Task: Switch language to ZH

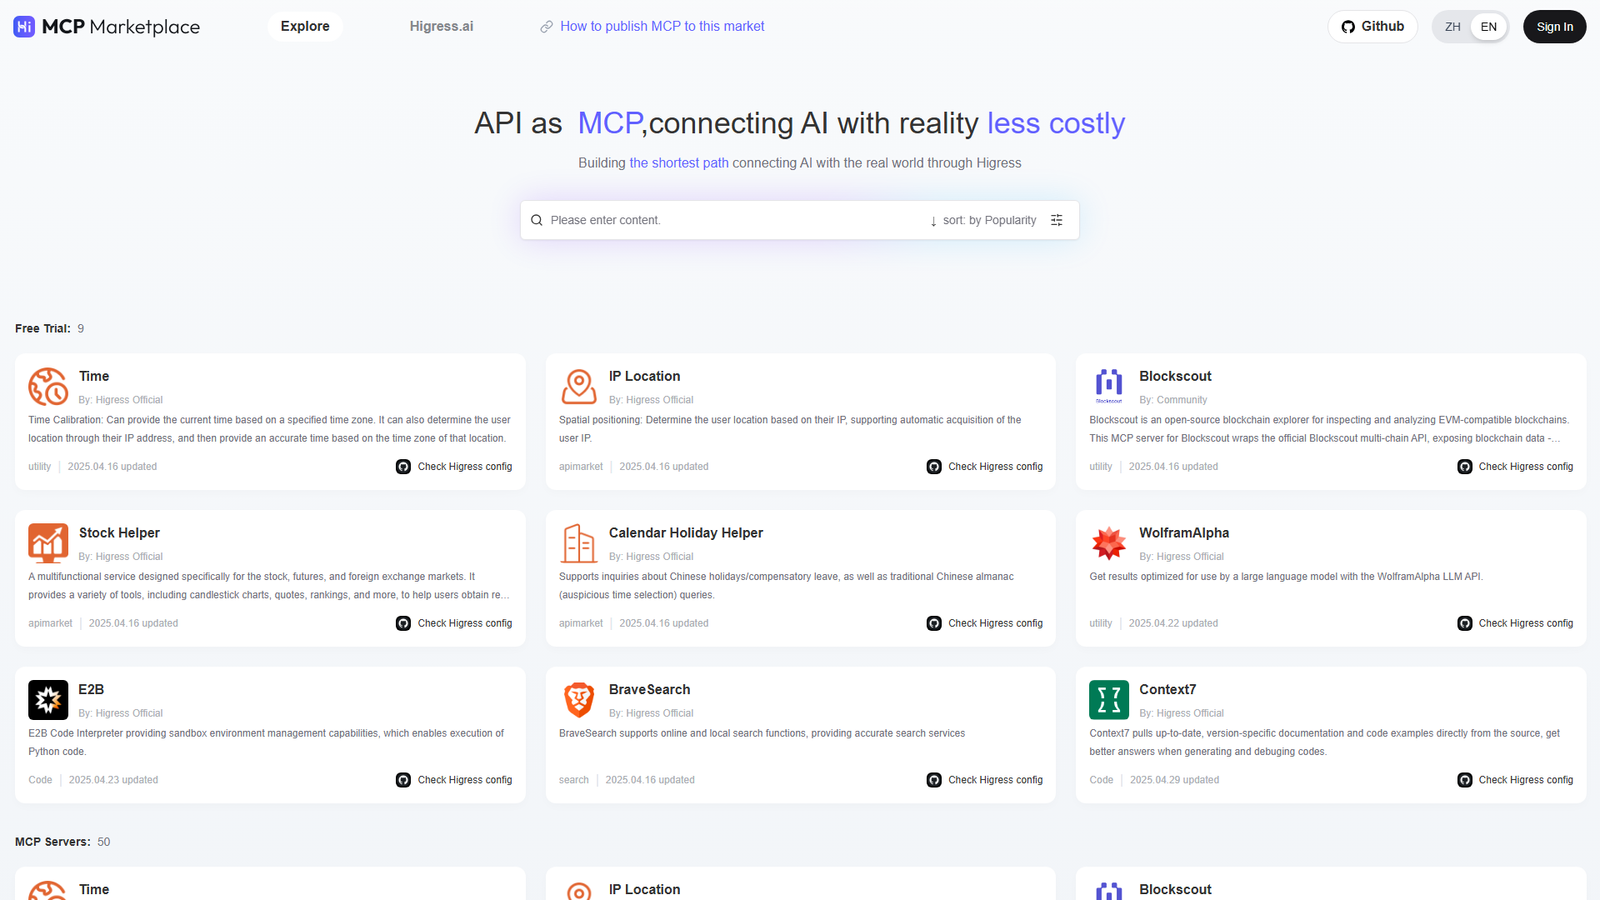Action: click(x=1452, y=27)
